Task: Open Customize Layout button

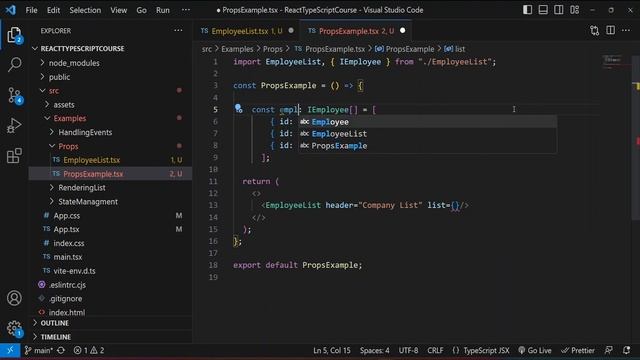Action: pyautogui.click(x=574, y=10)
